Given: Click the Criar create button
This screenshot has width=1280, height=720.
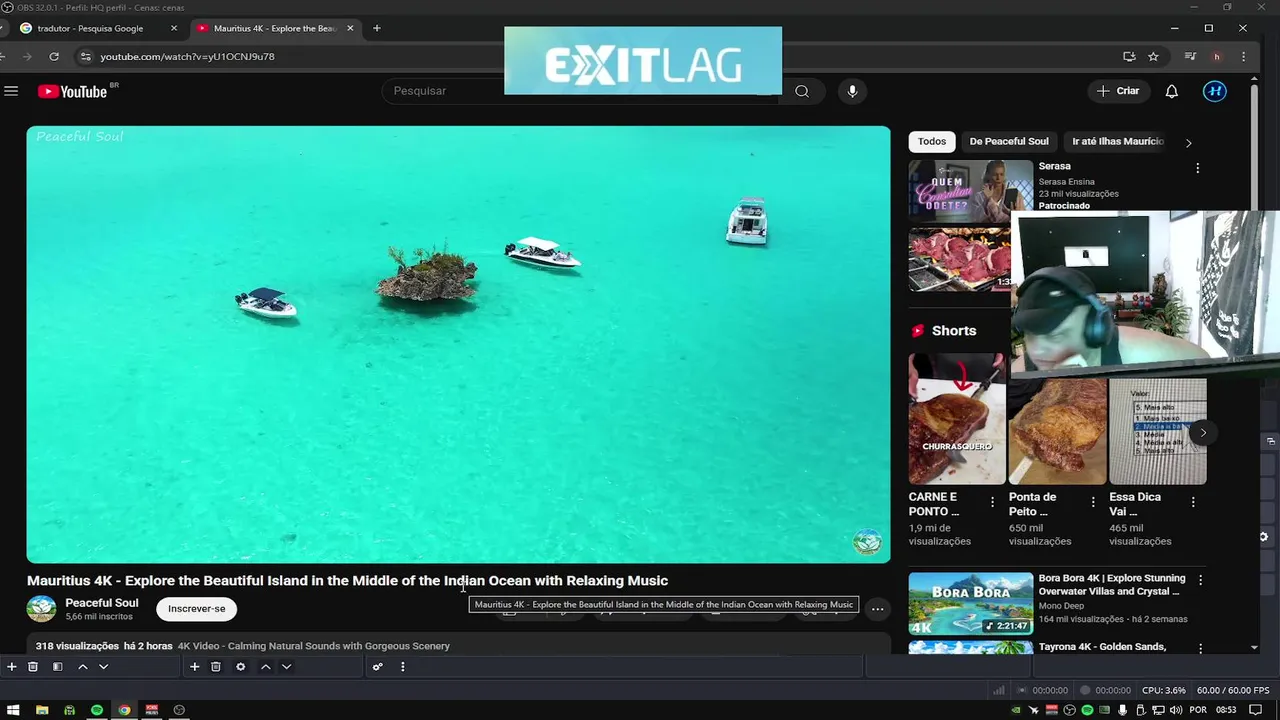Looking at the screenshot, I should pos(1118,91).
